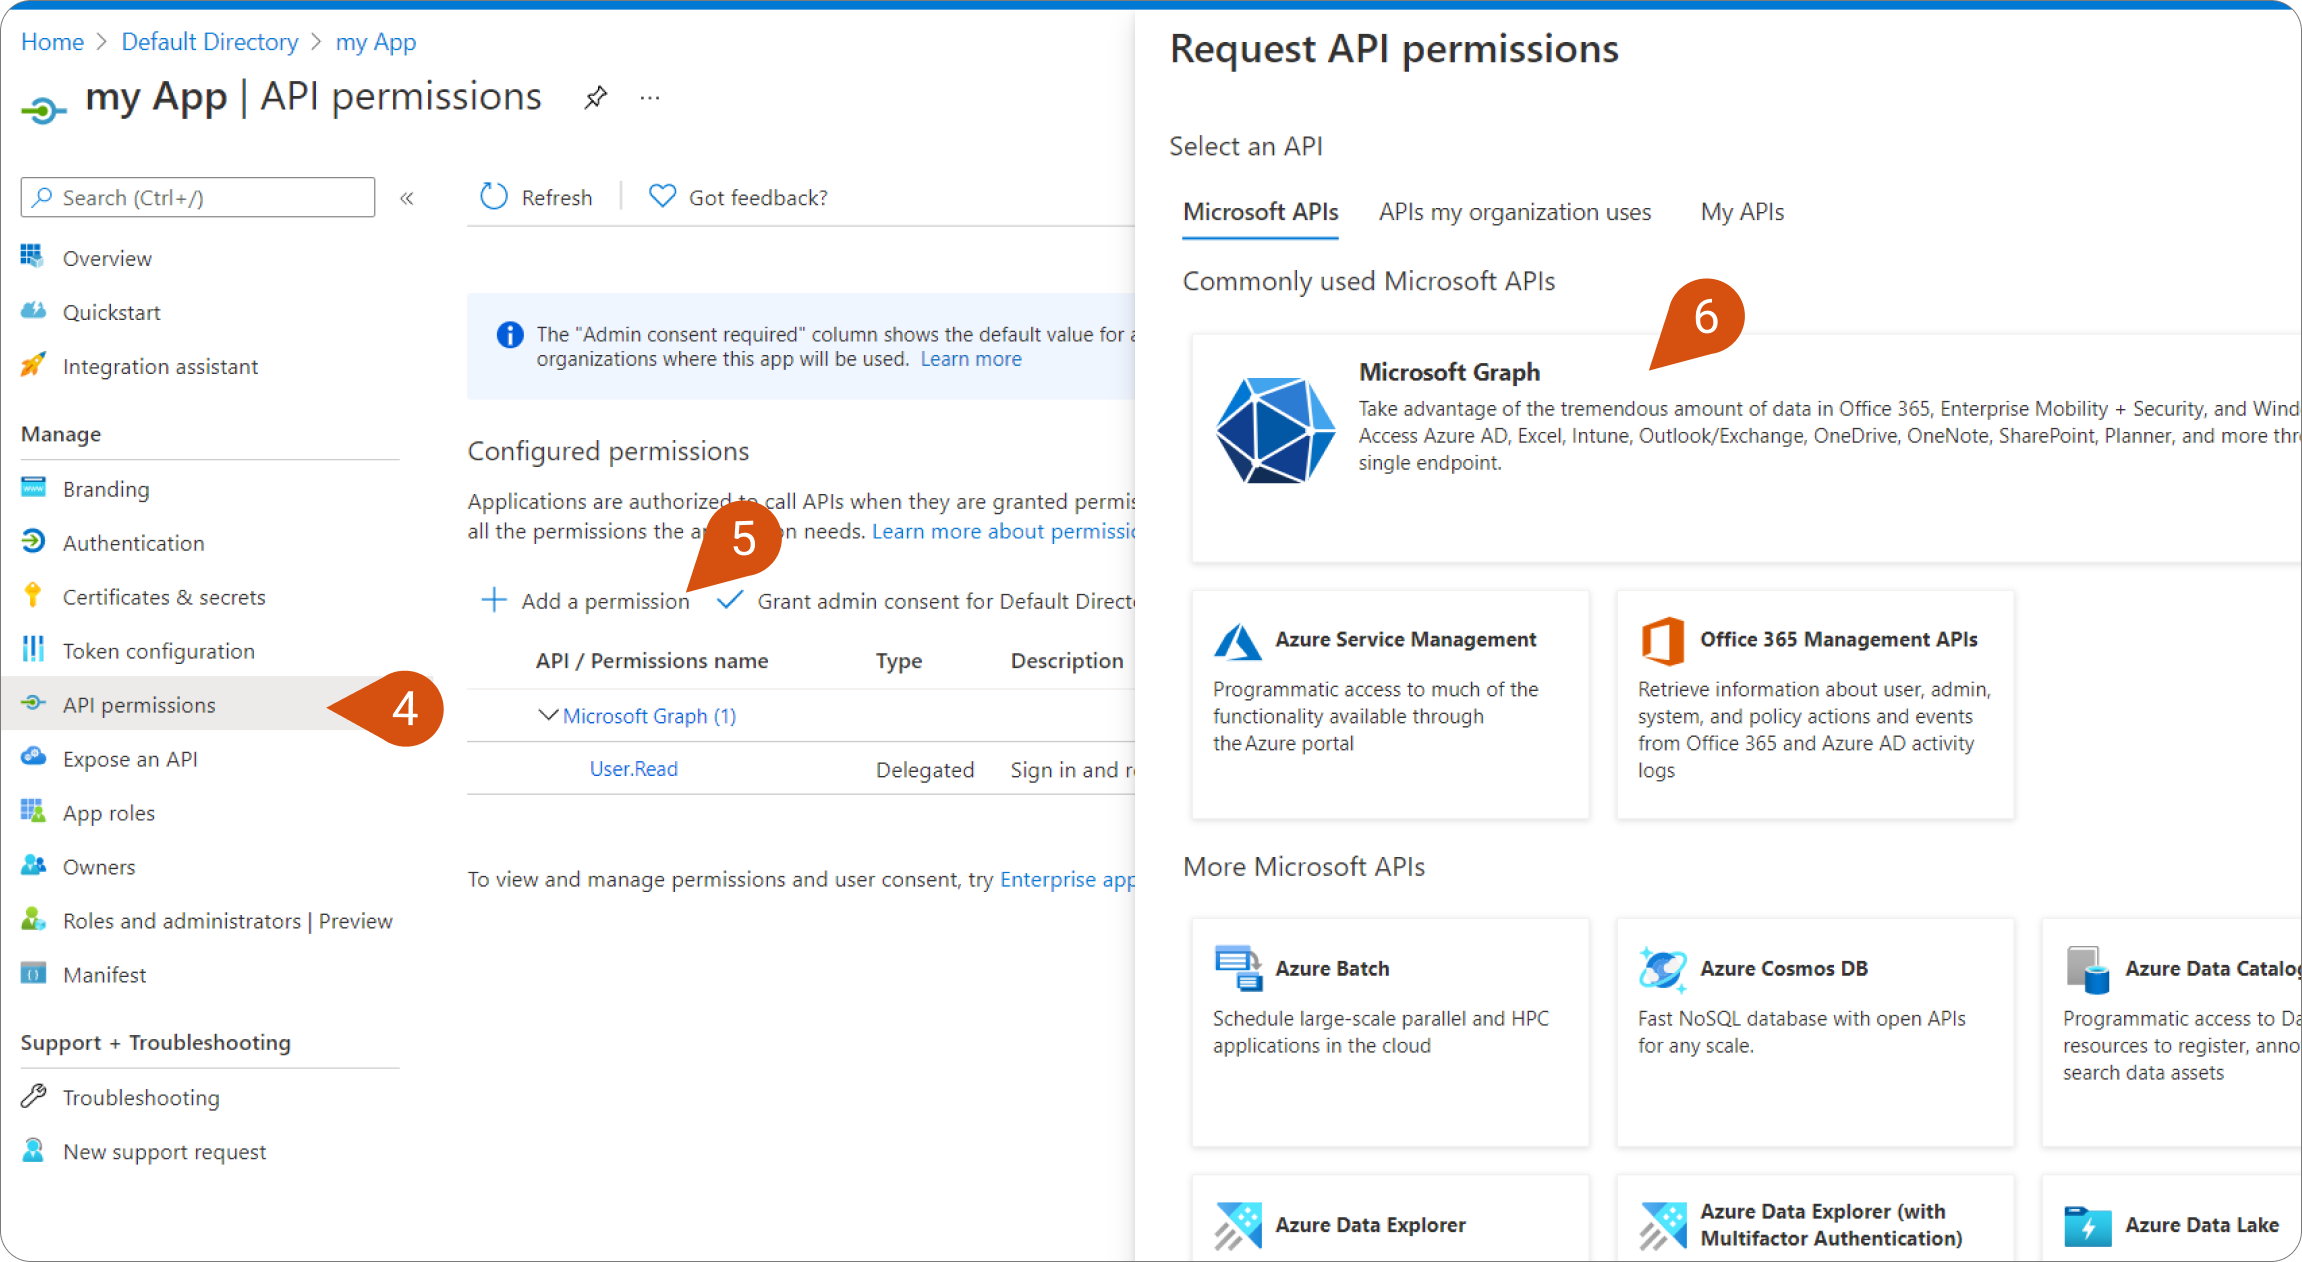Collapse the Microsoft Graph (1) permissions group

(547, 716)
